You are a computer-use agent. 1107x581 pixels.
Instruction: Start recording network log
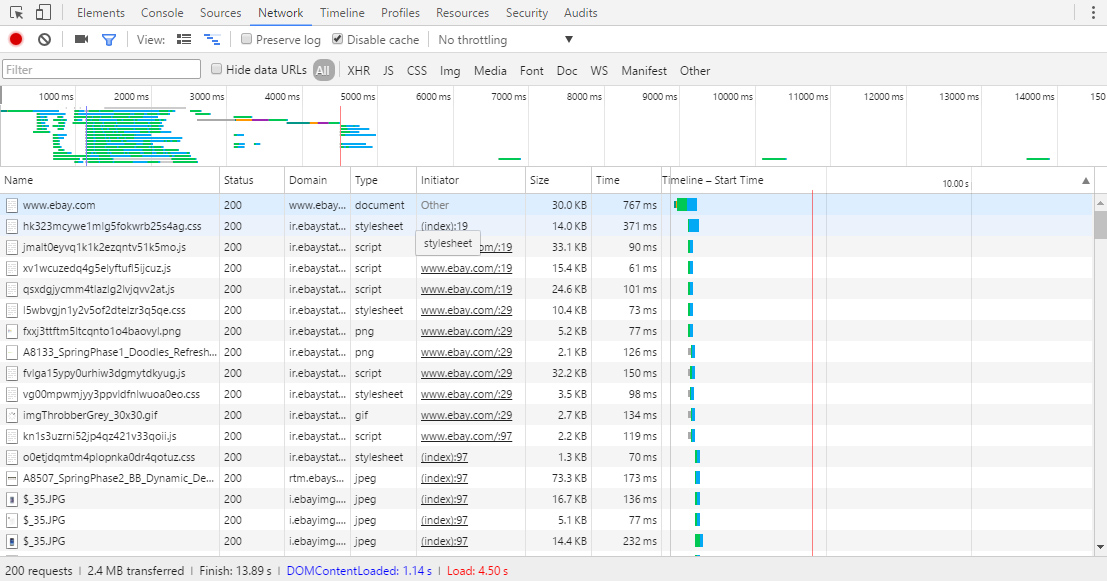coord(14,38)
